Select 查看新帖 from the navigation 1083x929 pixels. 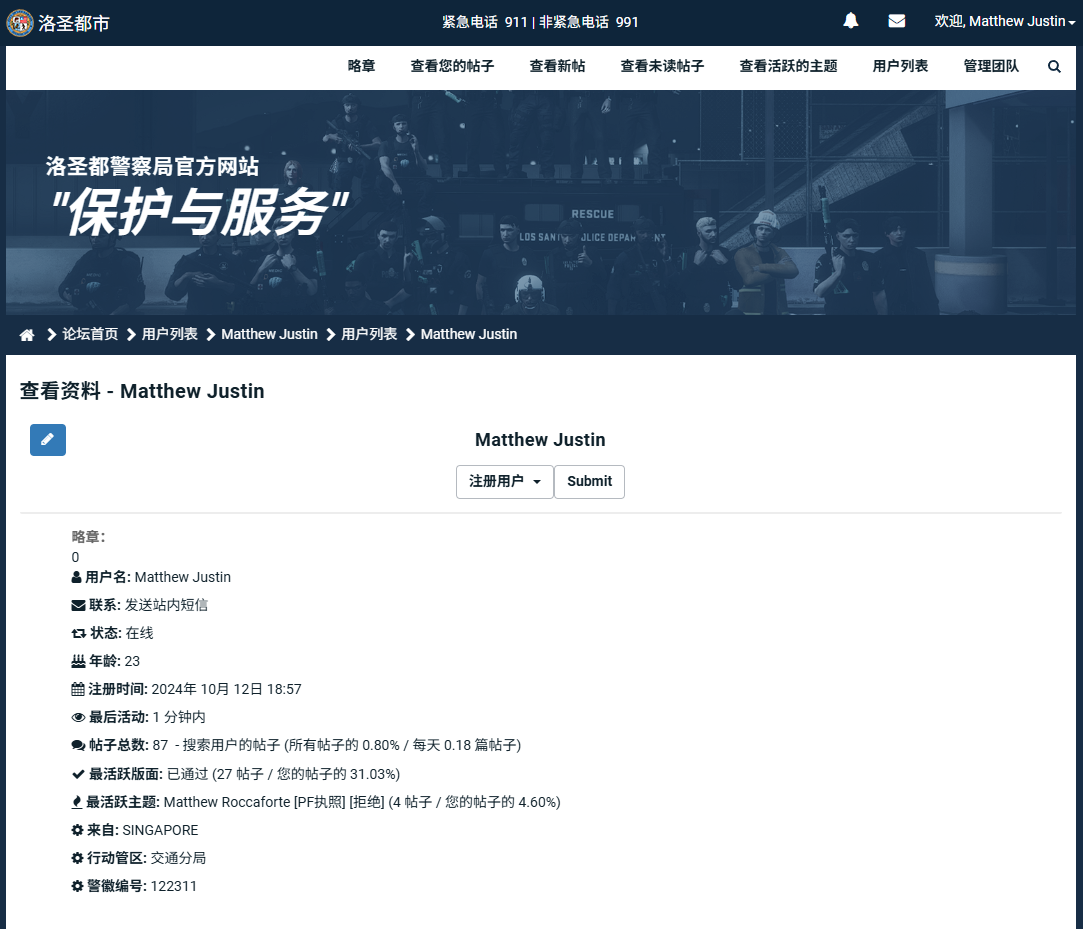pos(557,66)
